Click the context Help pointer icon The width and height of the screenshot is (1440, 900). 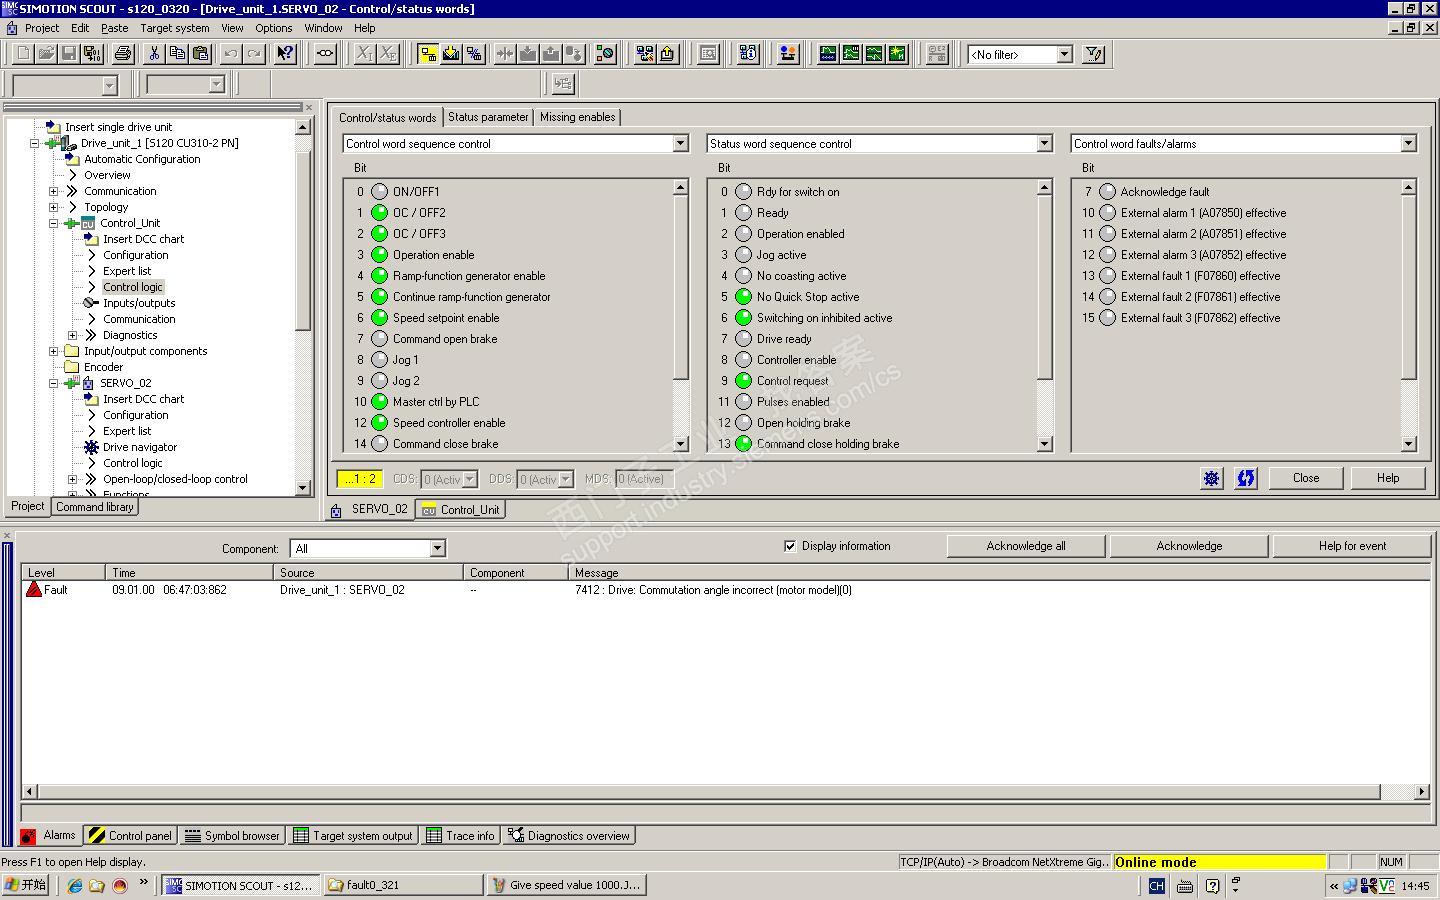tap(286, 54)
